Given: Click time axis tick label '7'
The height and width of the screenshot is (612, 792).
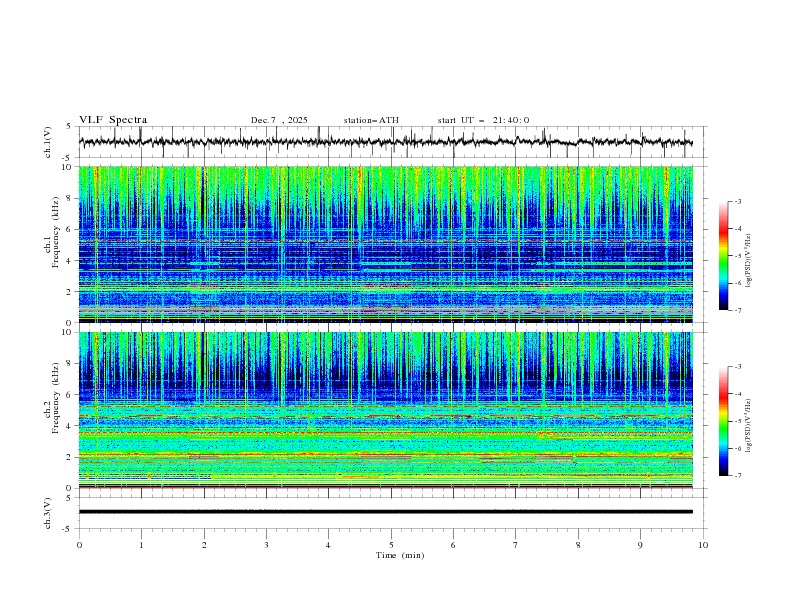Looking at the screenshot, I should 516,545.
